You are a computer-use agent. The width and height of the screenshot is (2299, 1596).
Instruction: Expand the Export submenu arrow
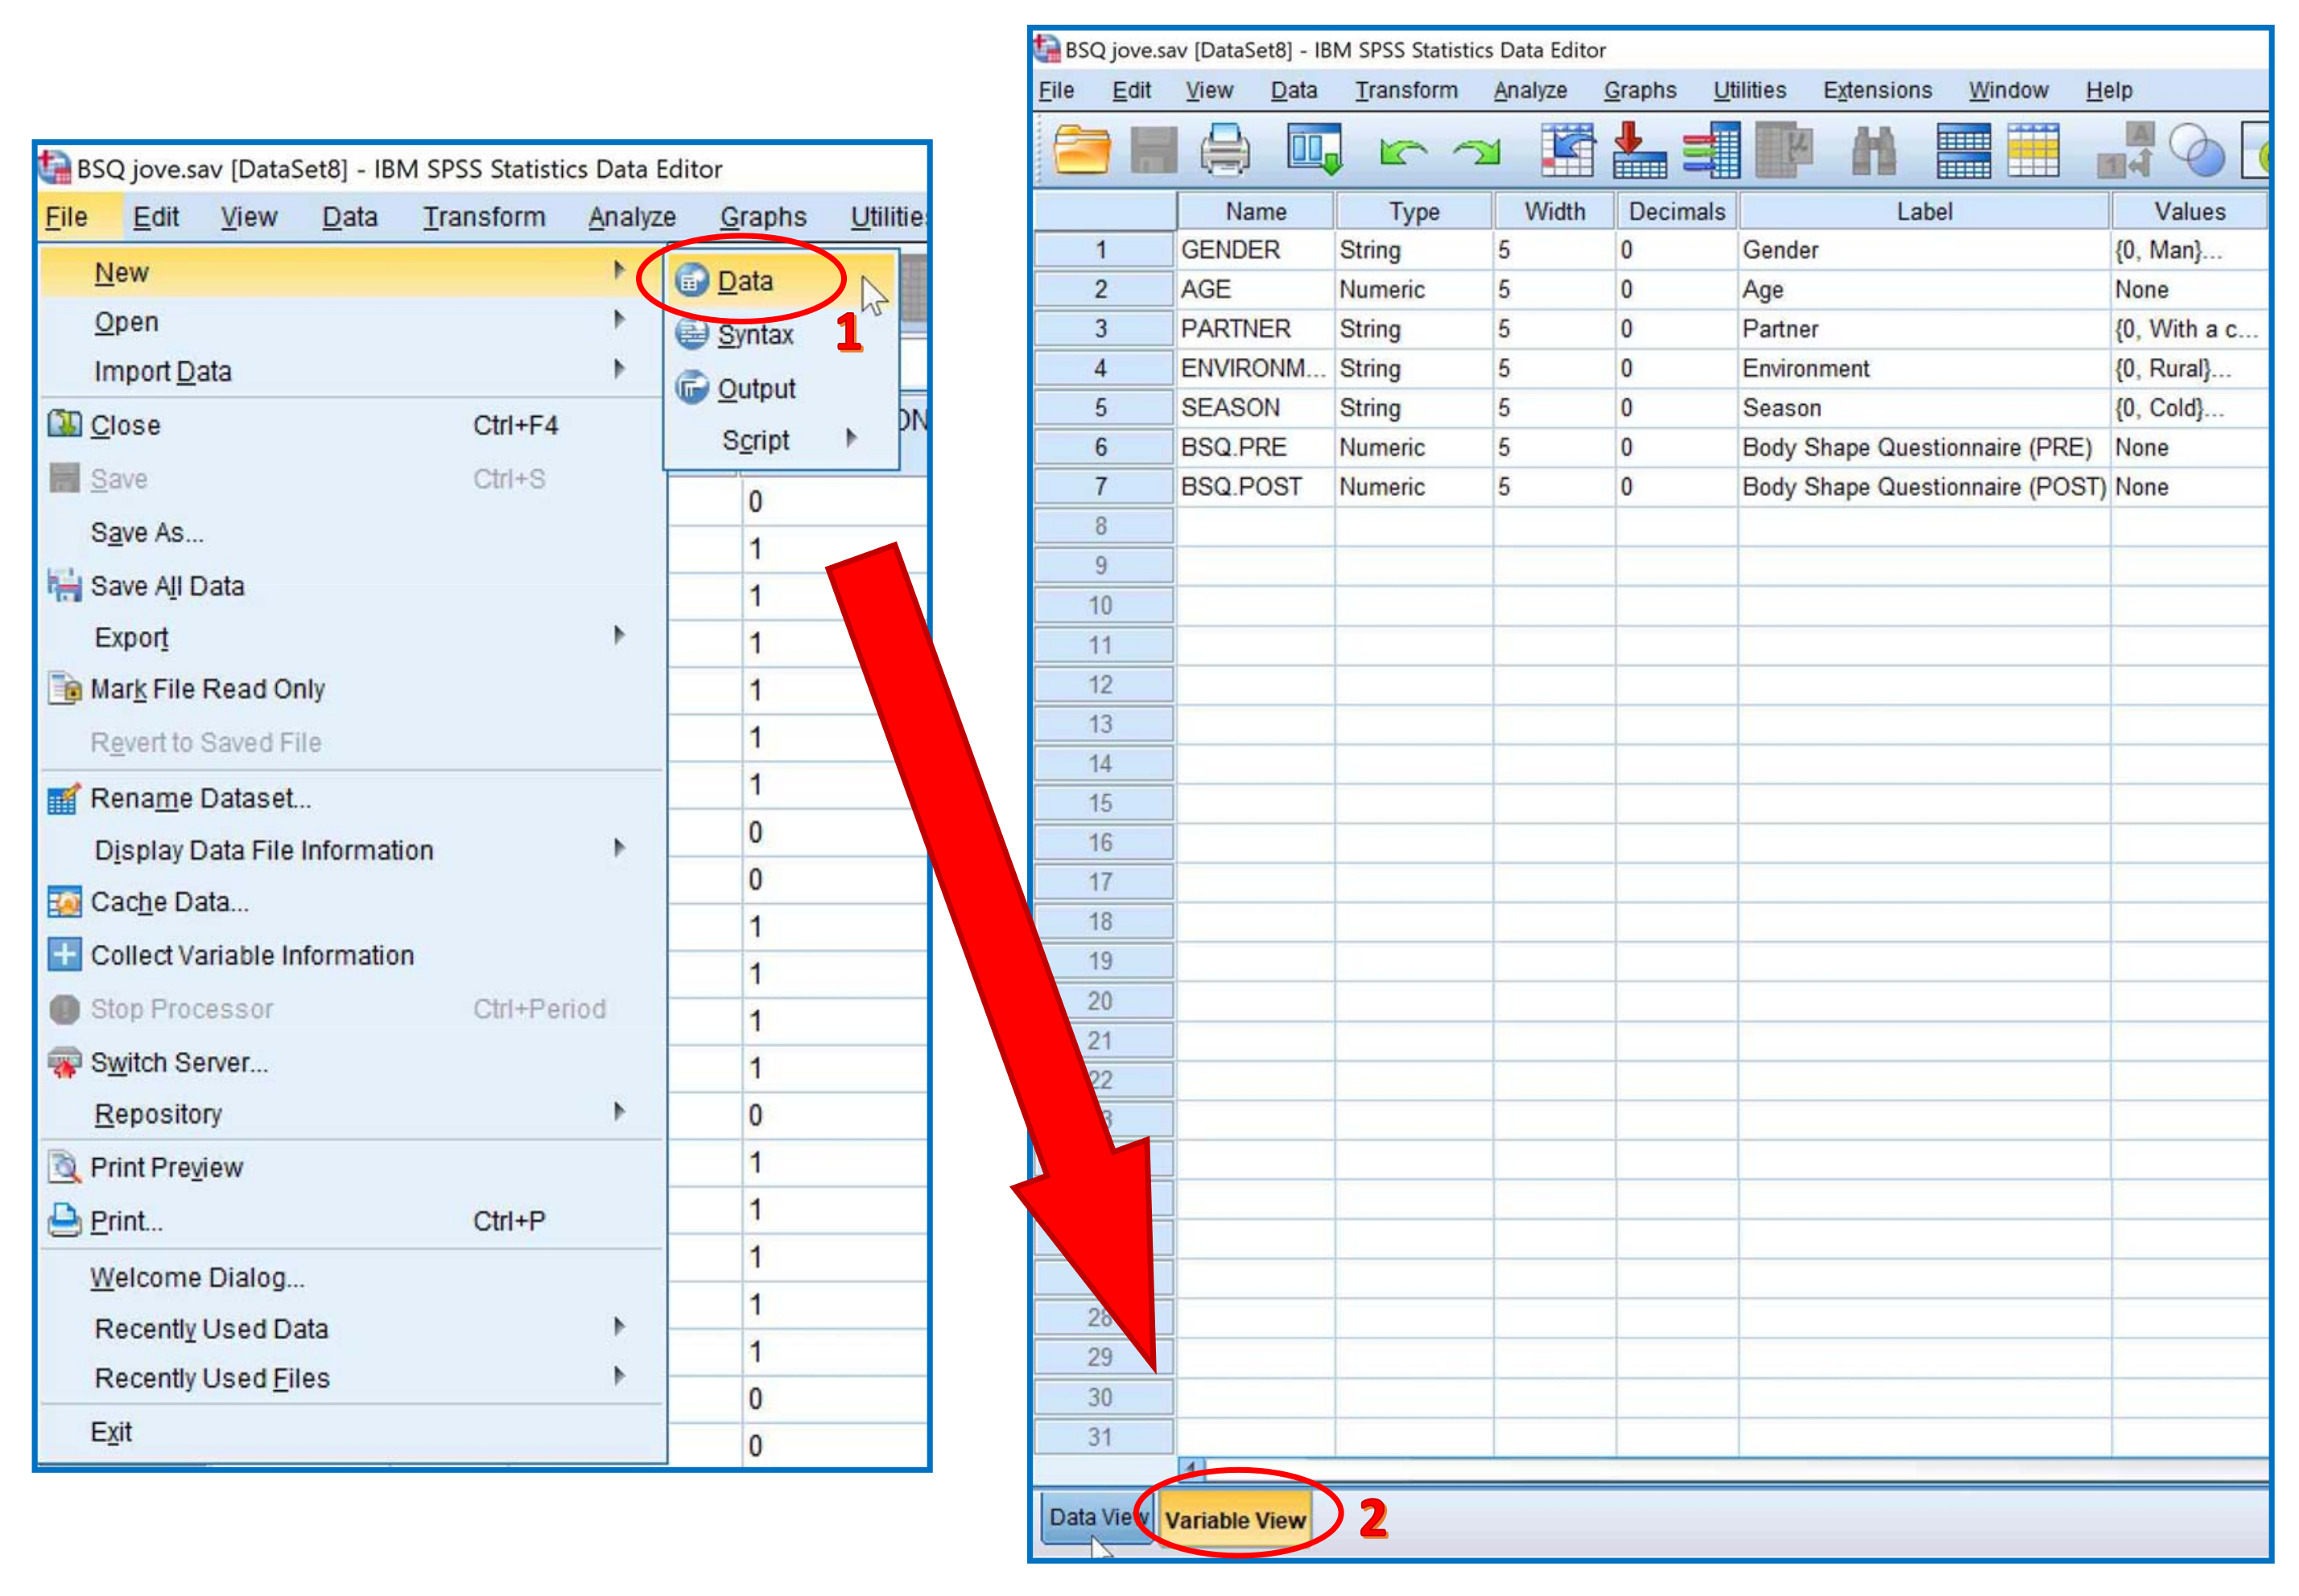[619, 636]
